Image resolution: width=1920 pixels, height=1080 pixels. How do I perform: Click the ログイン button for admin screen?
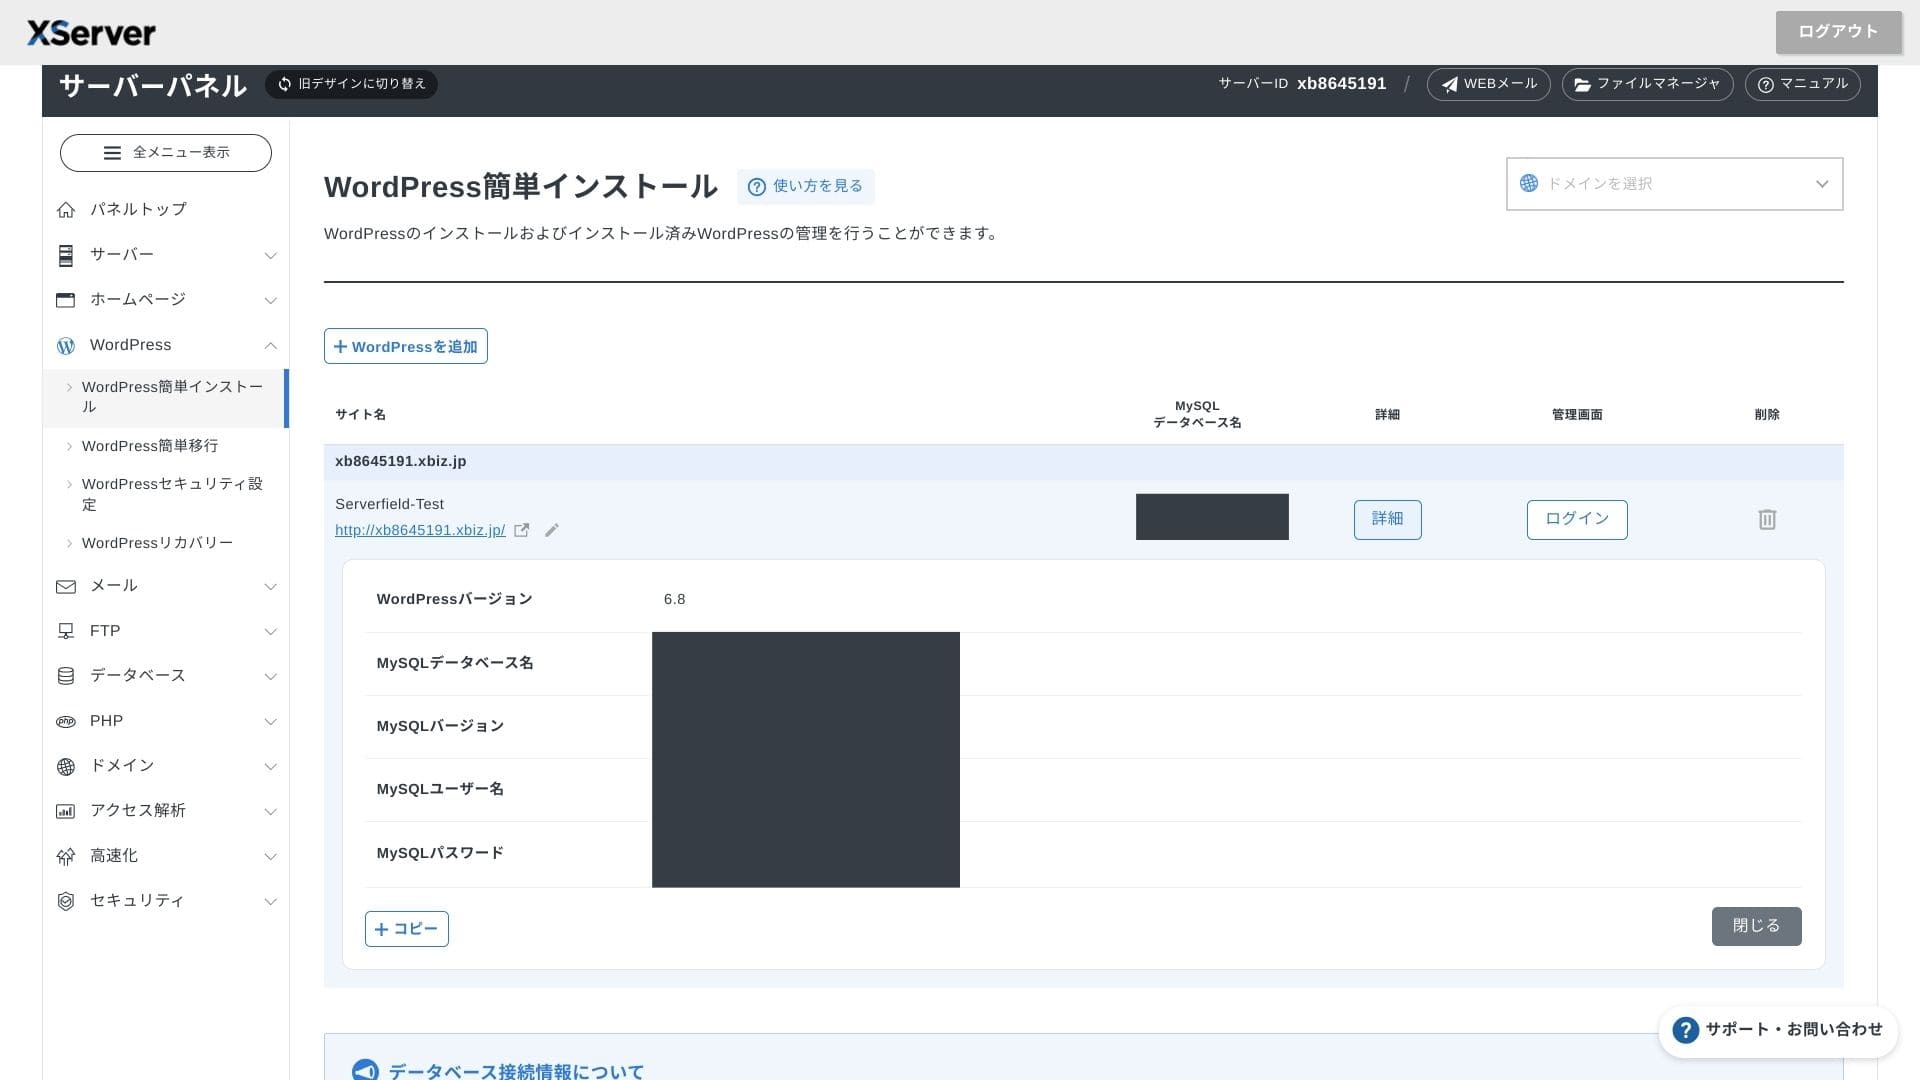point(1577,519)
